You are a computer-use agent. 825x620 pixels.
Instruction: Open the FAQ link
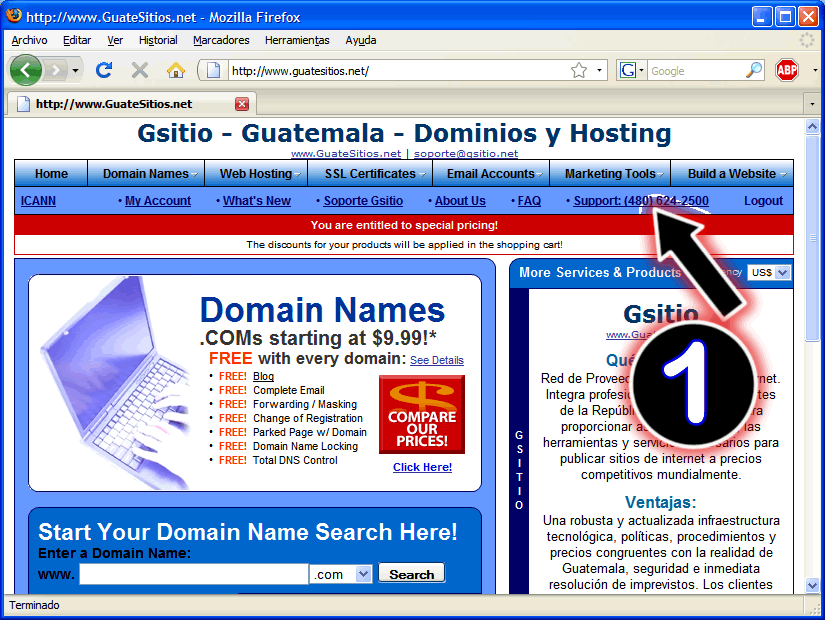[529, 201]
